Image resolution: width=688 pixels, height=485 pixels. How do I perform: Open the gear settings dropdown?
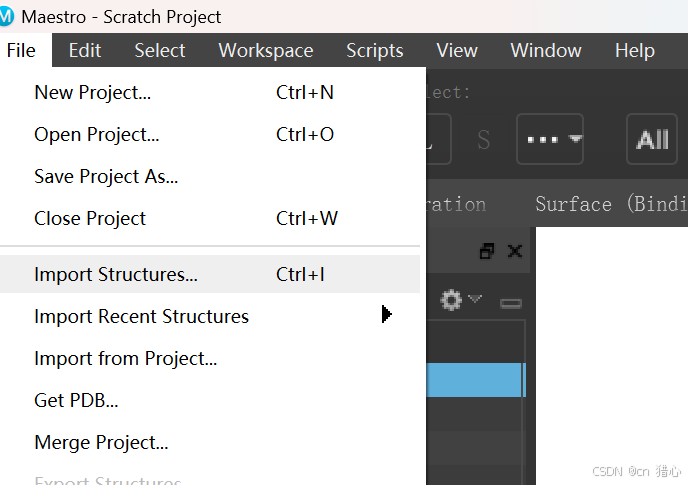(x=460, y=300)
